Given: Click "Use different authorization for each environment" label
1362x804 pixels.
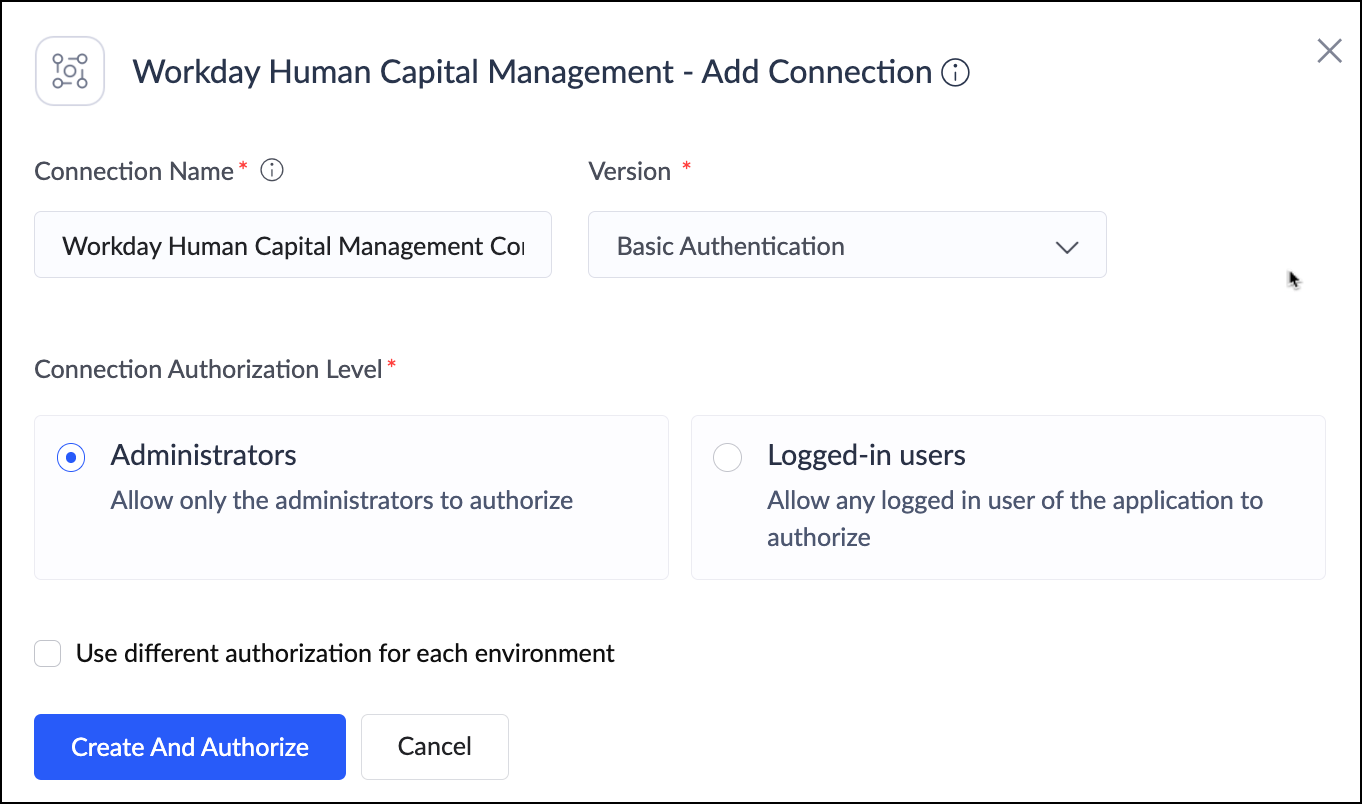Looking at the screenshot, I should coord(345,654).
